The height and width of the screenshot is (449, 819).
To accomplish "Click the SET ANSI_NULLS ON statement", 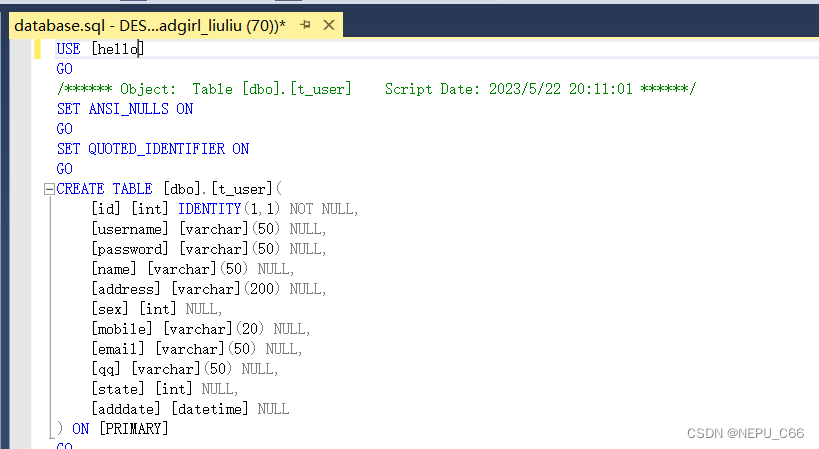I will tap(125, 109).
